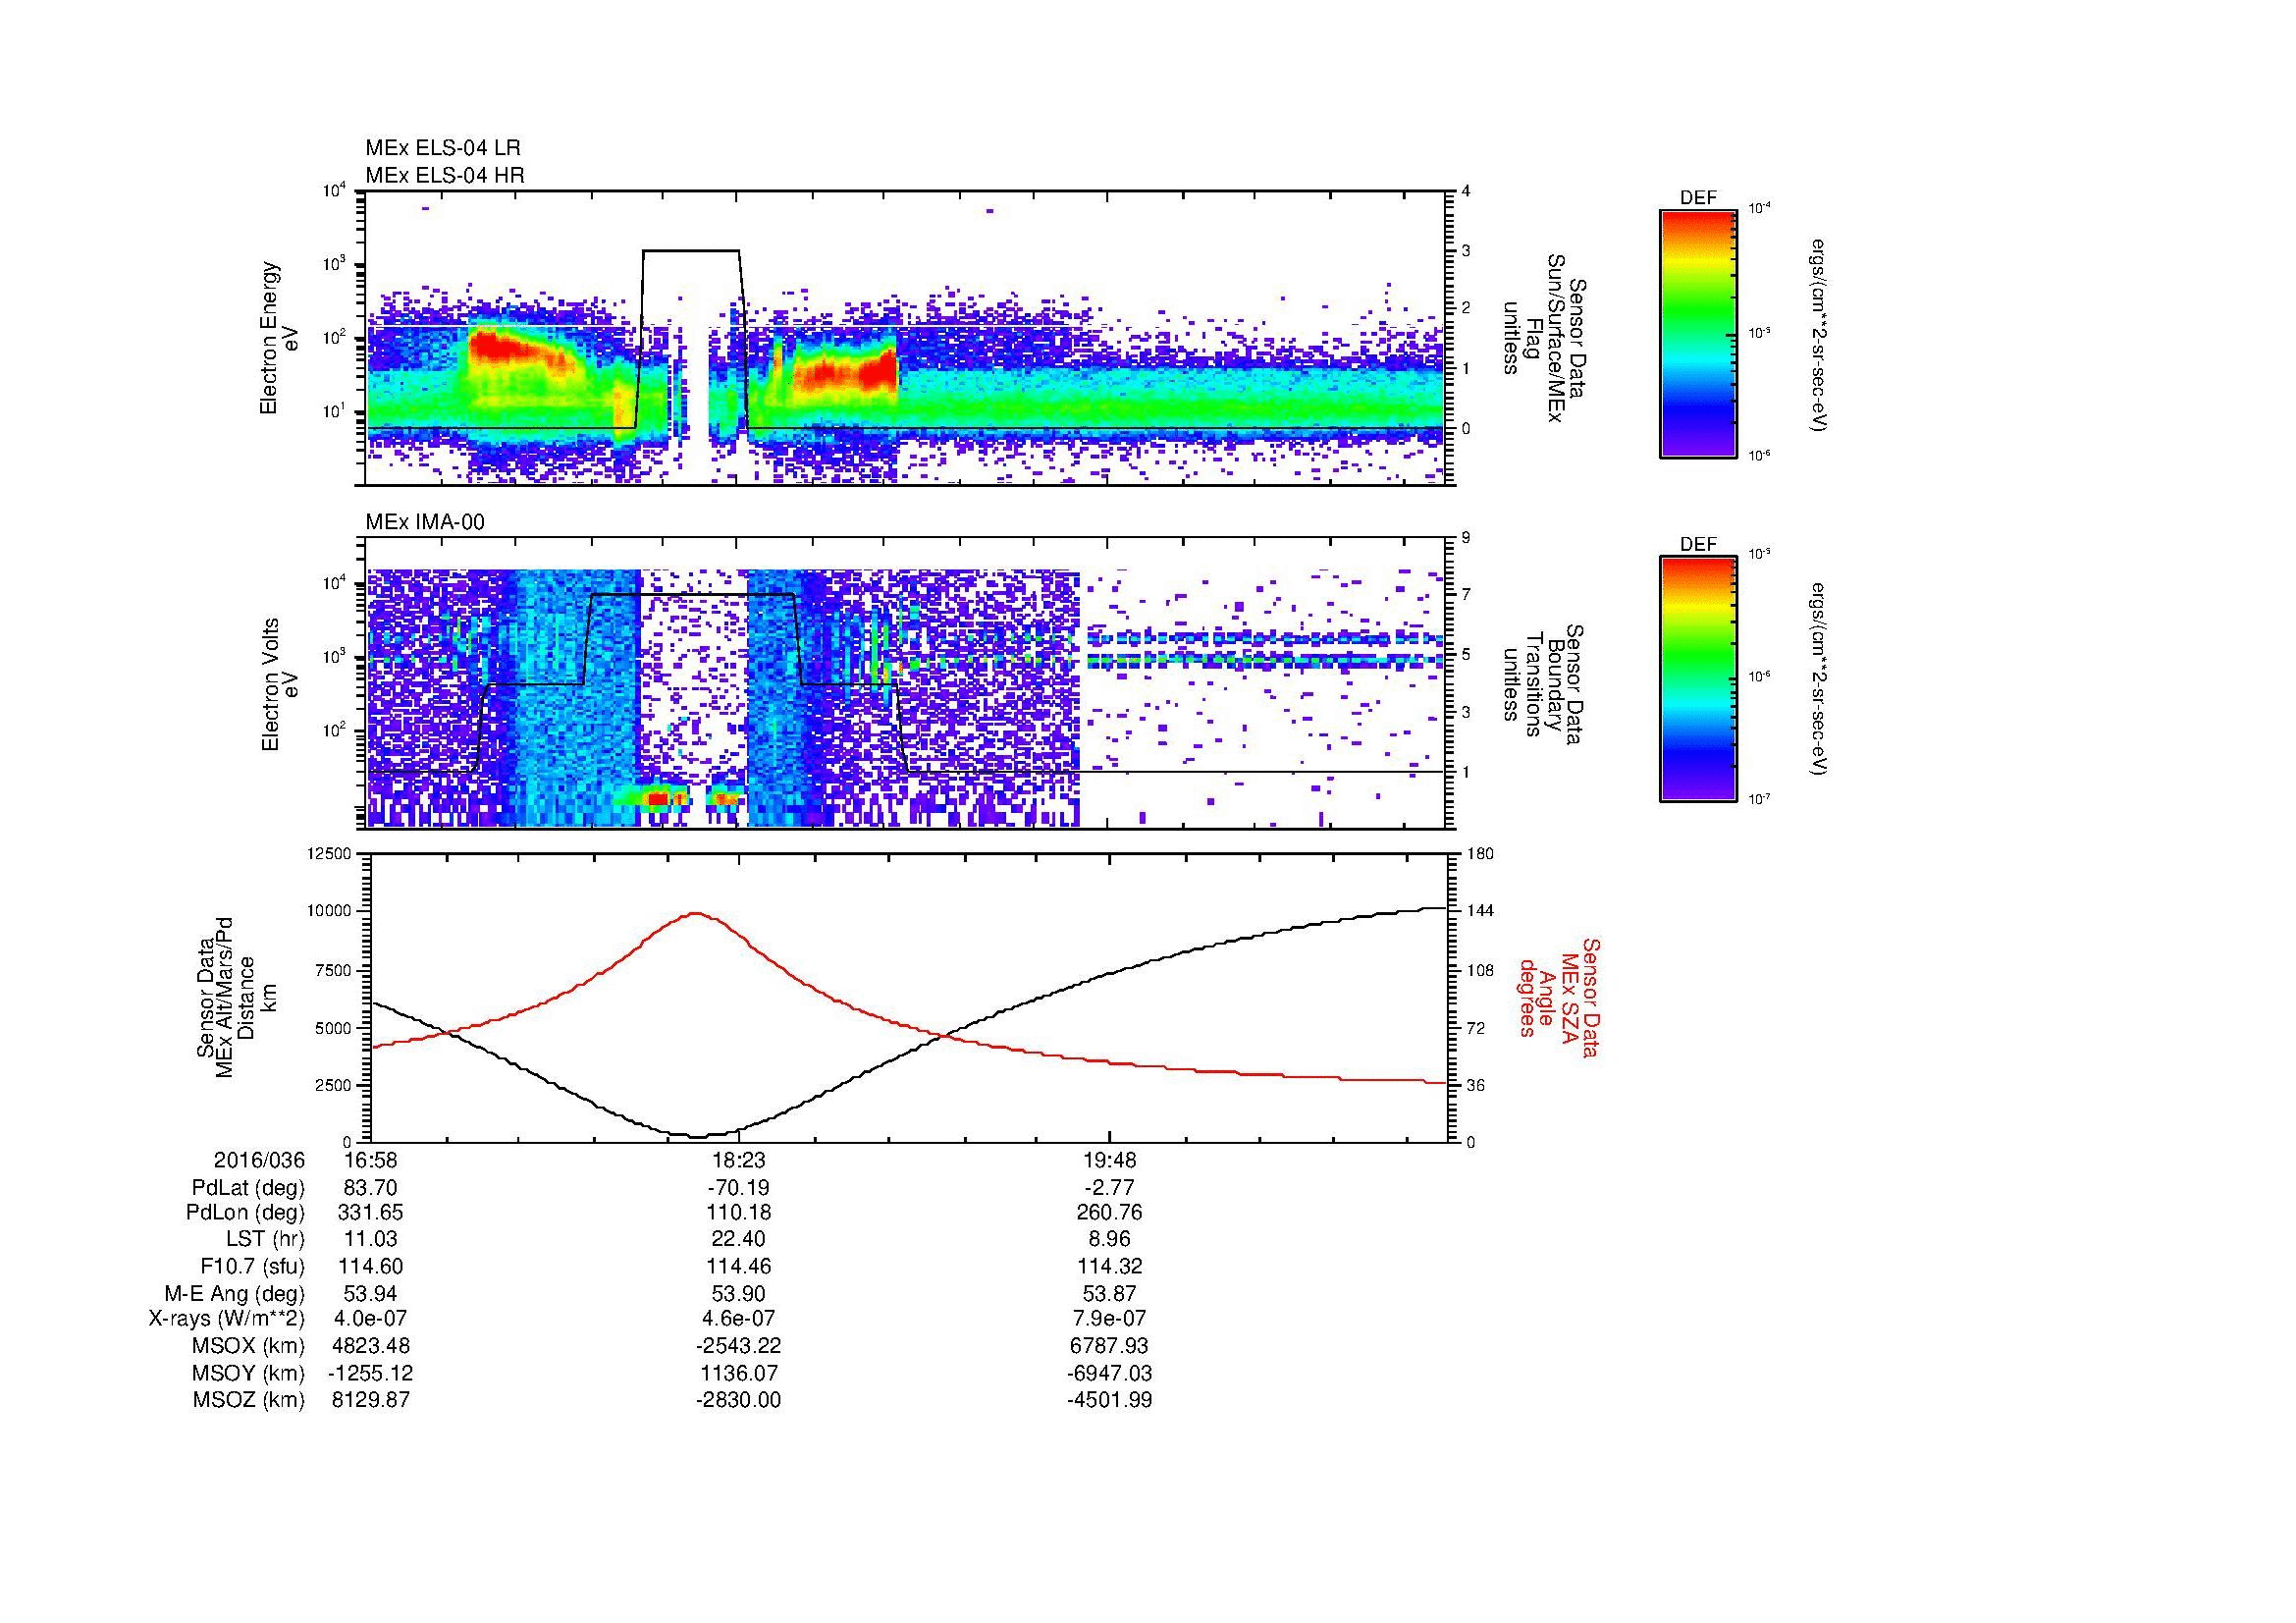
Task: Click the 'Electron Volts eV' axis label
Action: click(x=280, y=684)
